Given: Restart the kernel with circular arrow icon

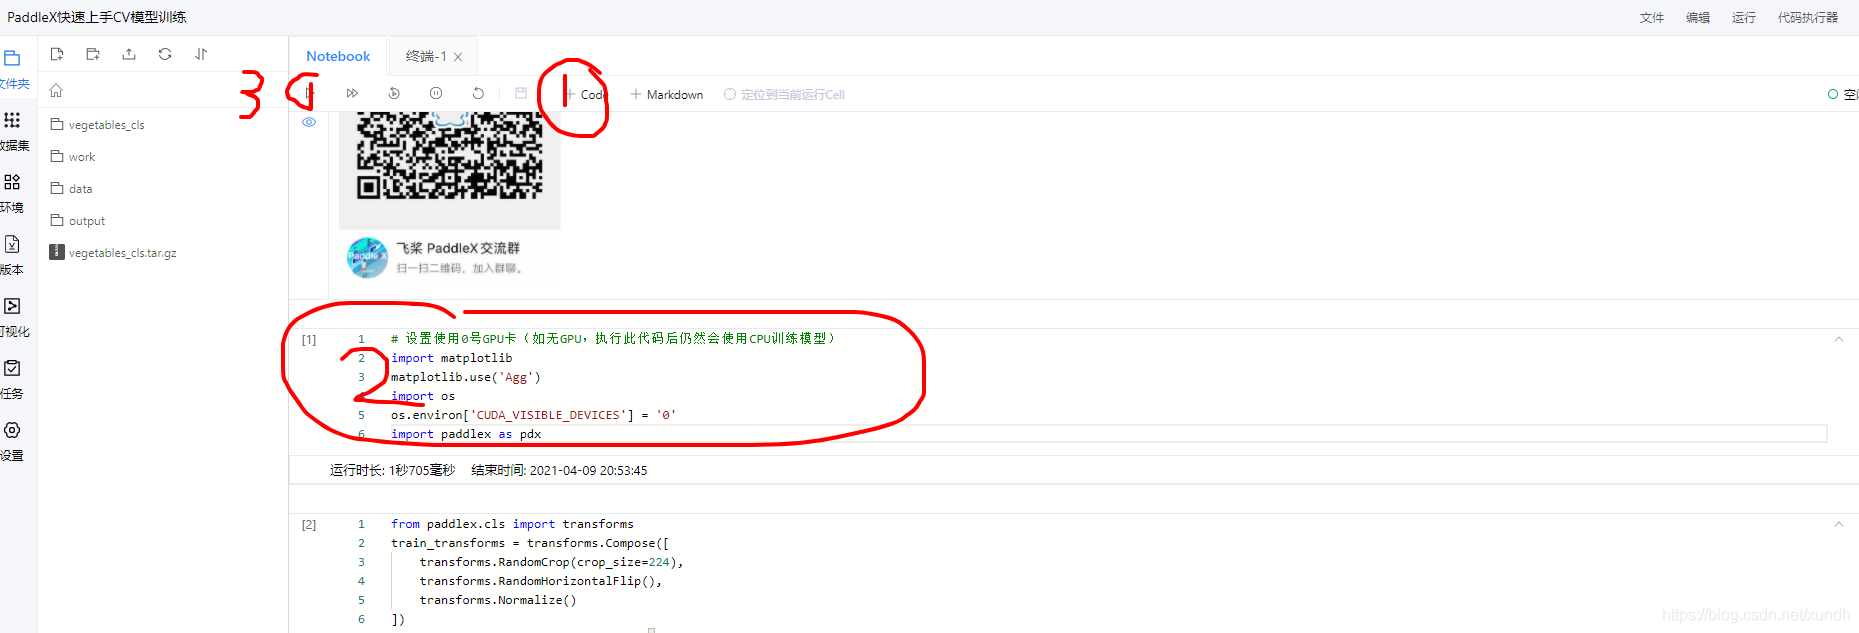Looking at the screenshot, I should coord(478,93).
